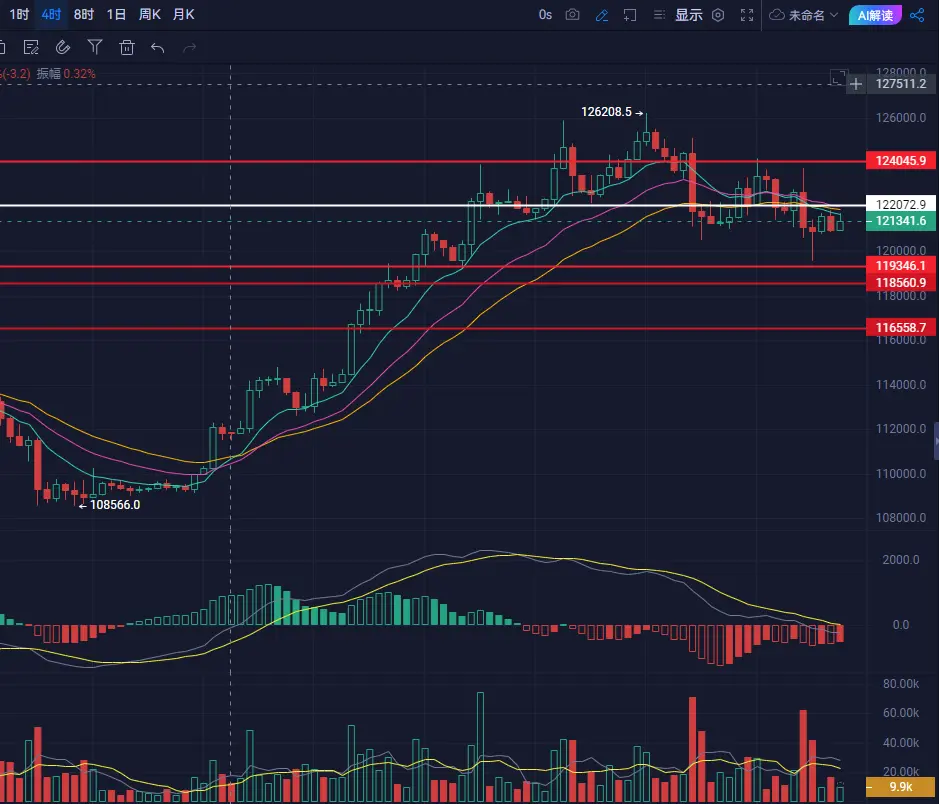Select the white 122072.9 price label
Screen dimensions: 939x804
pos(901,204)
